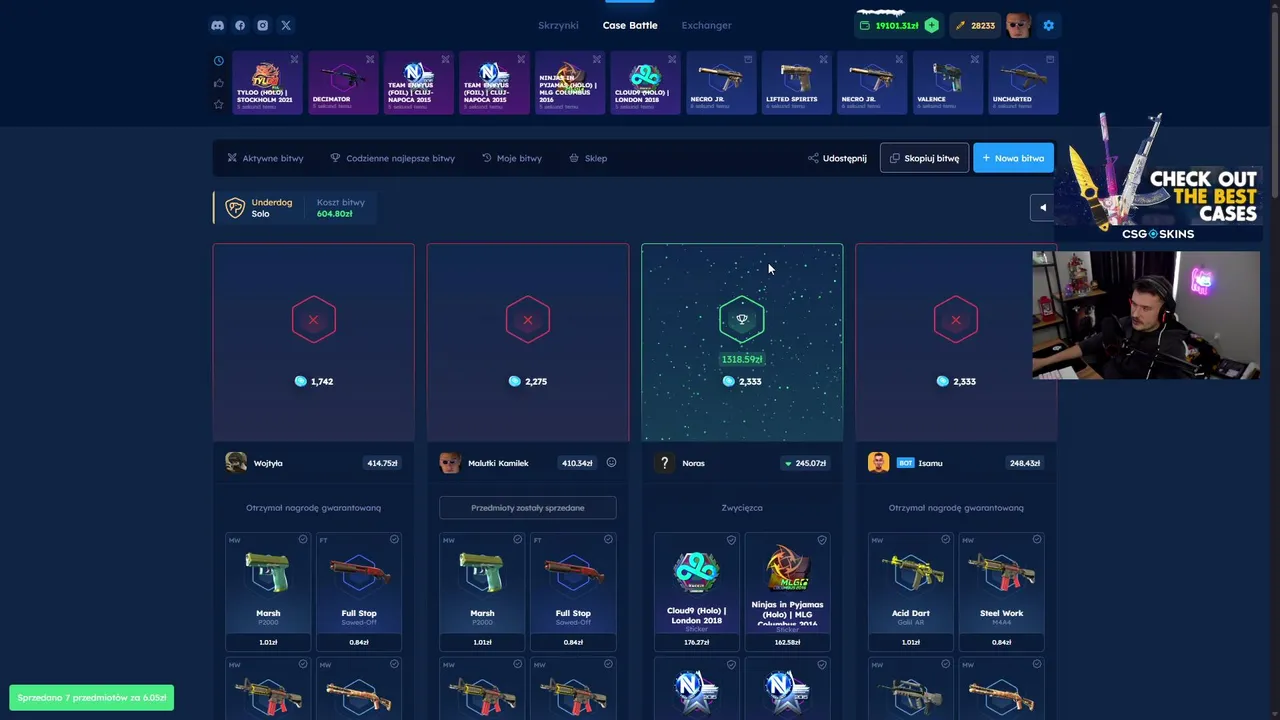Viewport: 1280px width, 720px height.
Task: Click the Sprzedano 7 przedmiotów notification toast
Action: point(92,697)
